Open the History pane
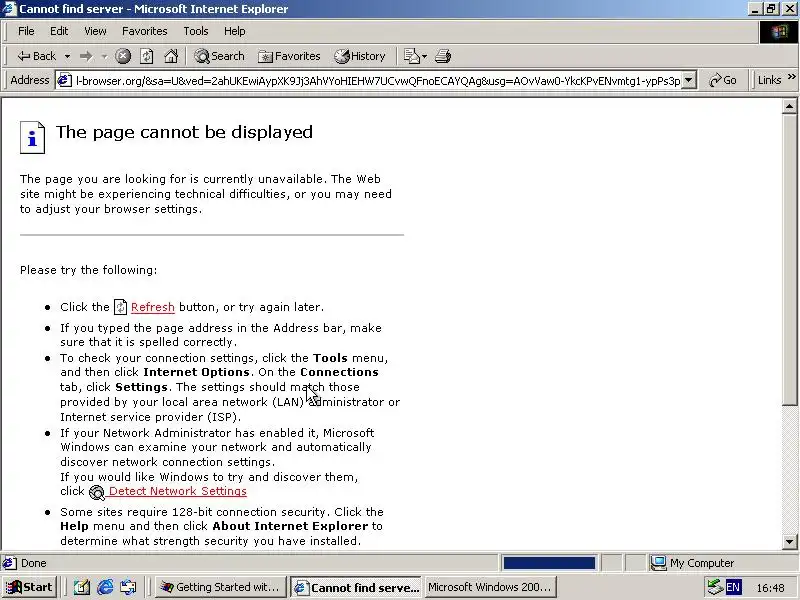 [360, 56]
